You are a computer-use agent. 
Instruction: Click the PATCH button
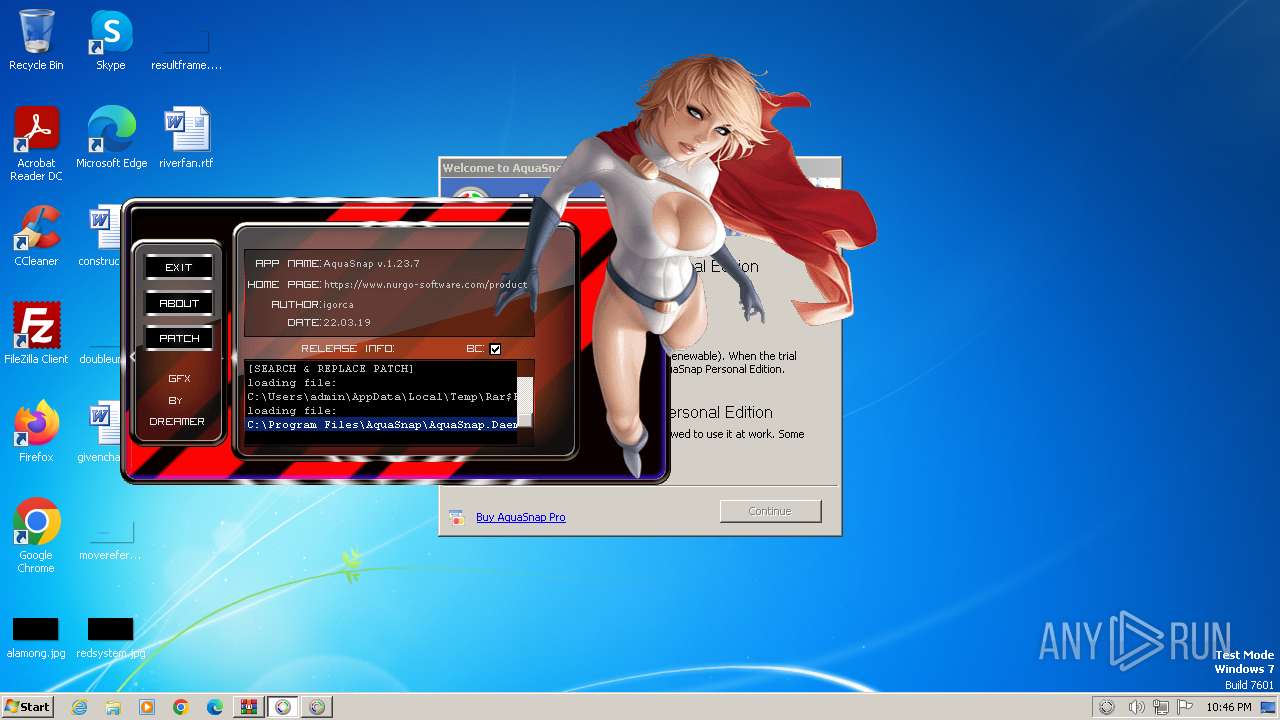click(179, 338)
